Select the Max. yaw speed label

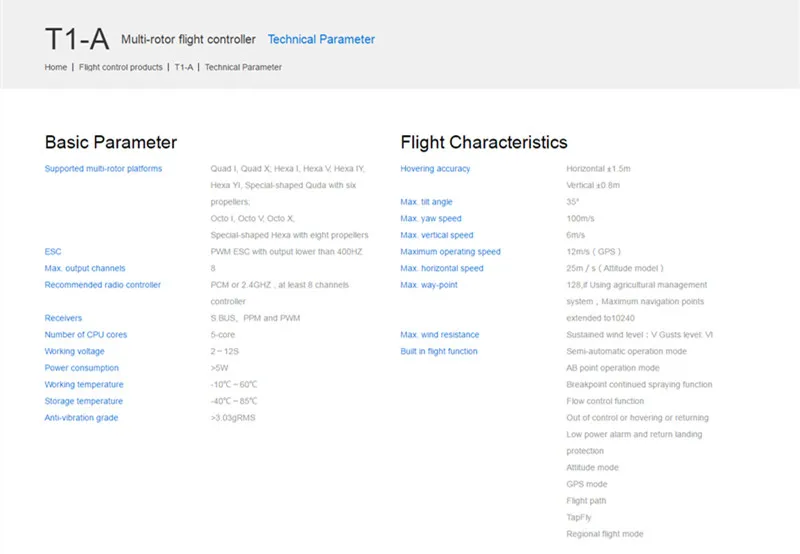[431, 218]
